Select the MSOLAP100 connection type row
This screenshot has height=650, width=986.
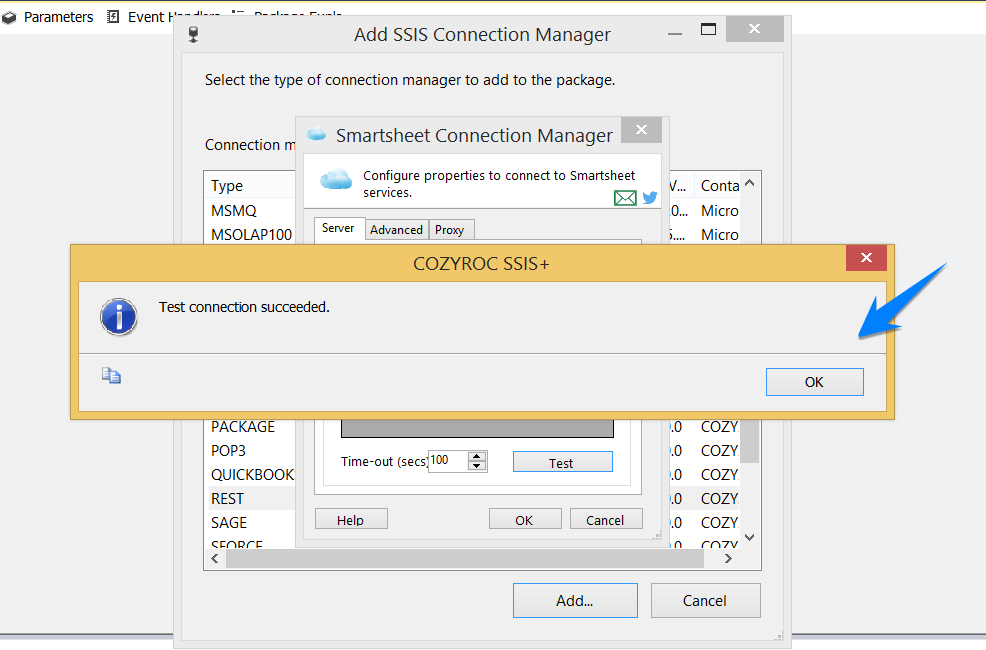pyautogui.click(x=252, y=234)
